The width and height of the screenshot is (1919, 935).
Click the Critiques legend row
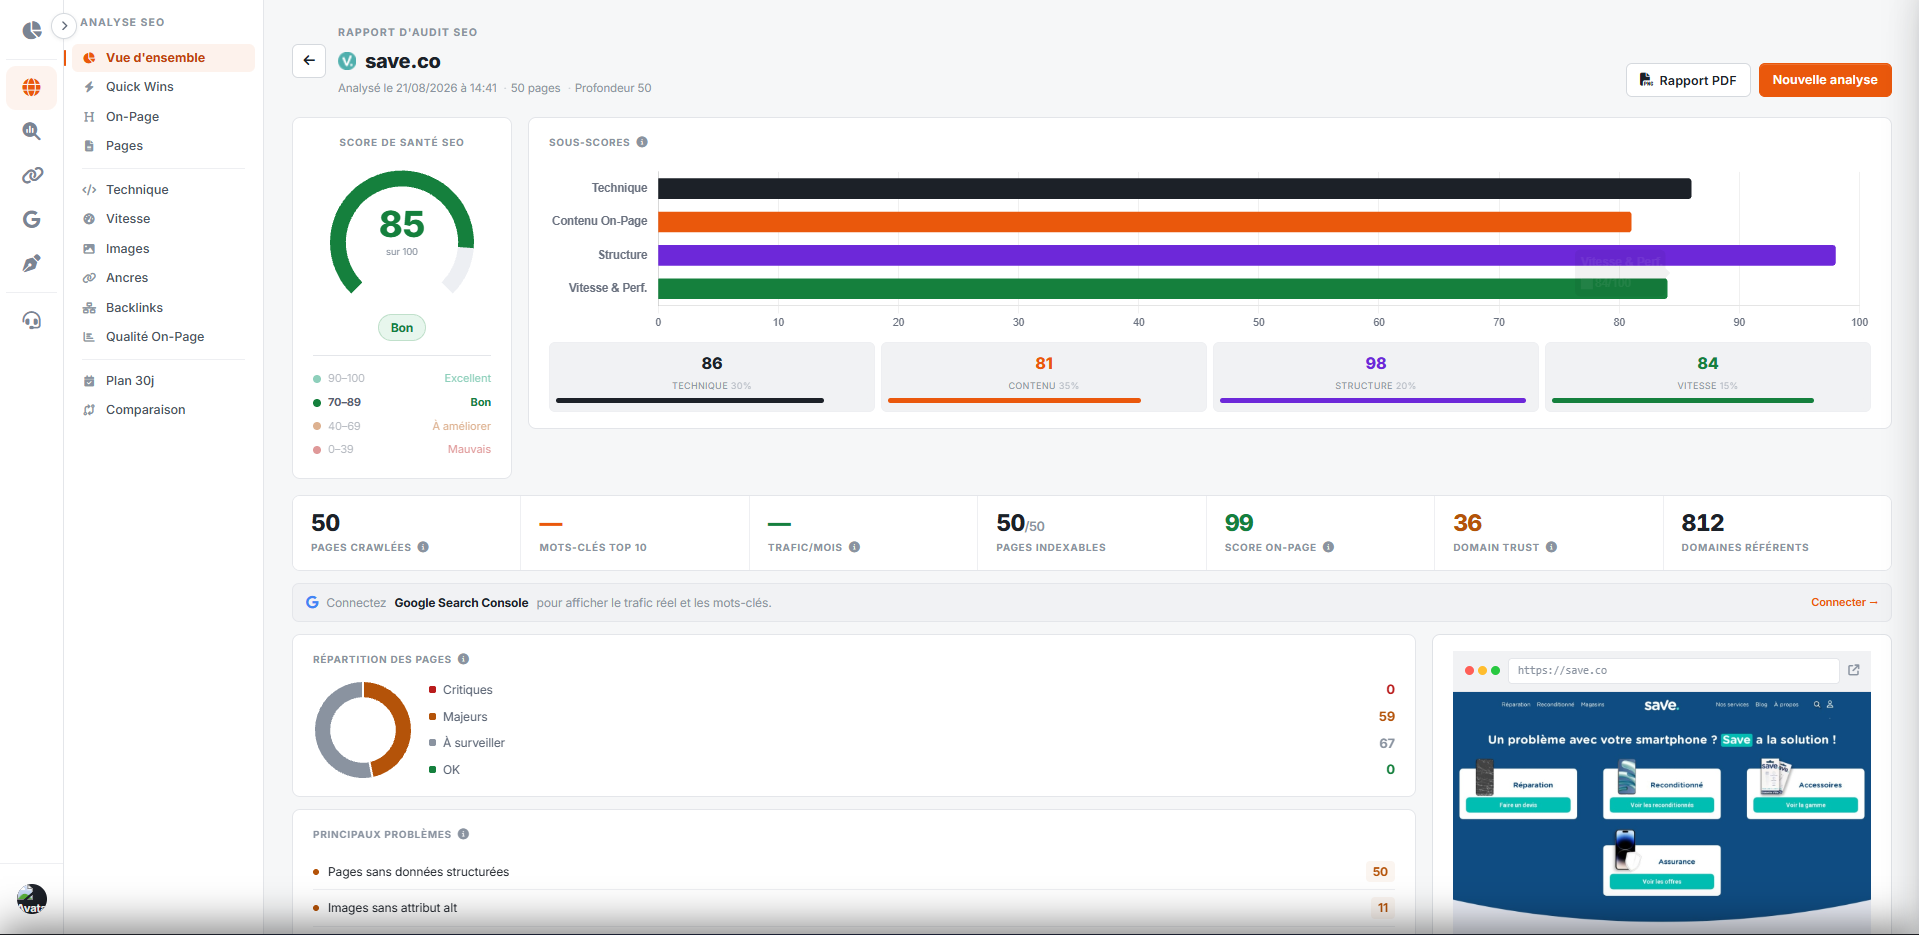(912, 690)
